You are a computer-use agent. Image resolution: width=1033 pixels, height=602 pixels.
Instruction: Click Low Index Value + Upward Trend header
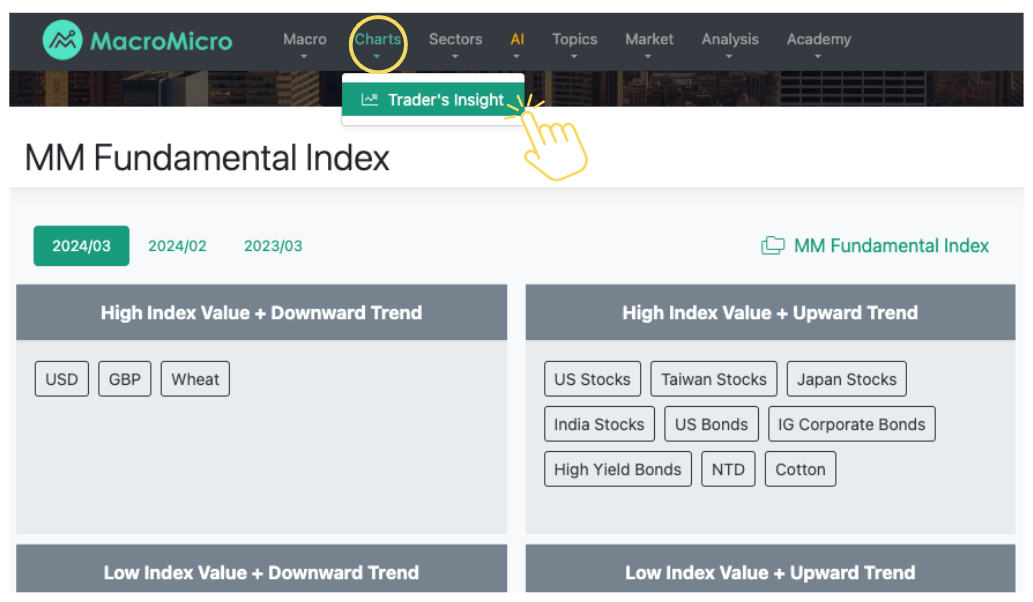tap(770, 569)
